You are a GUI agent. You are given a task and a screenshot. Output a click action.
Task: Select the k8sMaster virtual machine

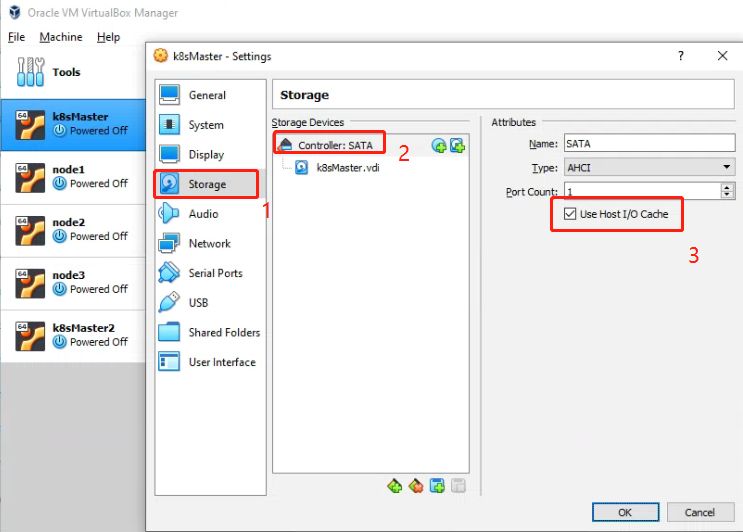point(73,125)
